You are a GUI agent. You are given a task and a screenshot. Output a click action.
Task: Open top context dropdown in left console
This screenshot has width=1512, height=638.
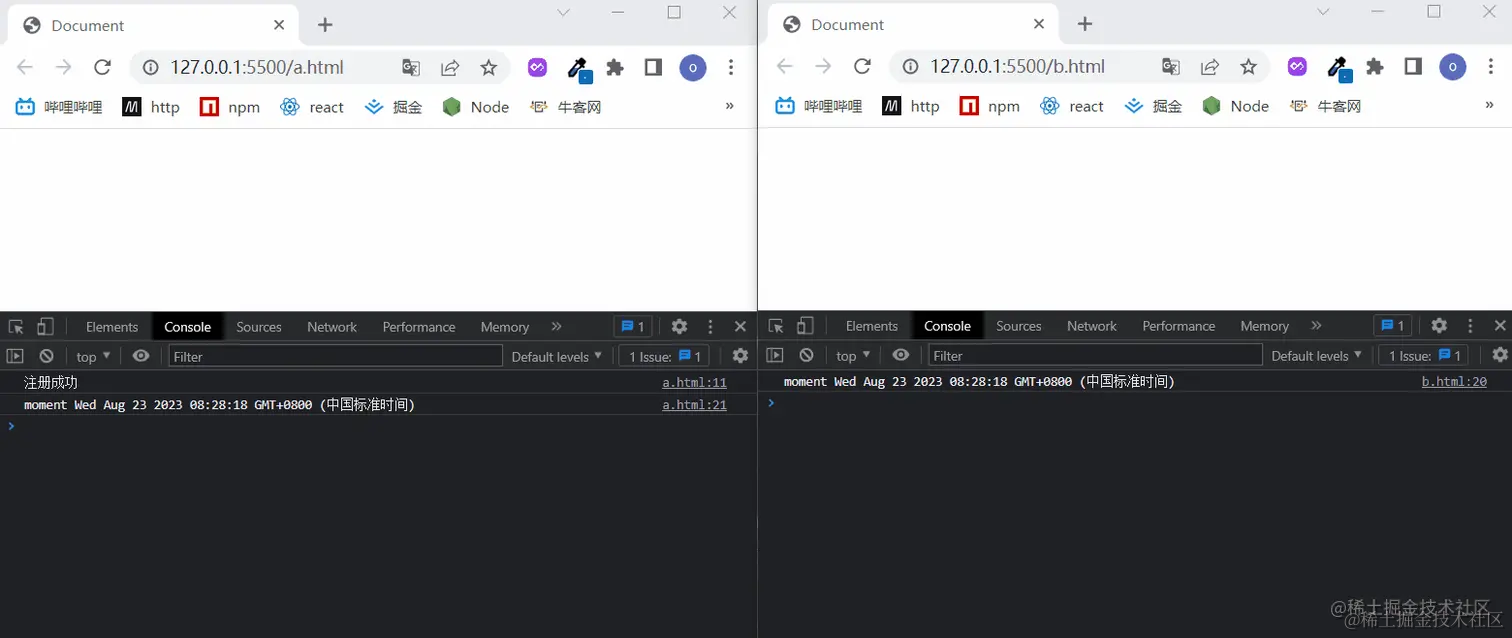(93, 357)
